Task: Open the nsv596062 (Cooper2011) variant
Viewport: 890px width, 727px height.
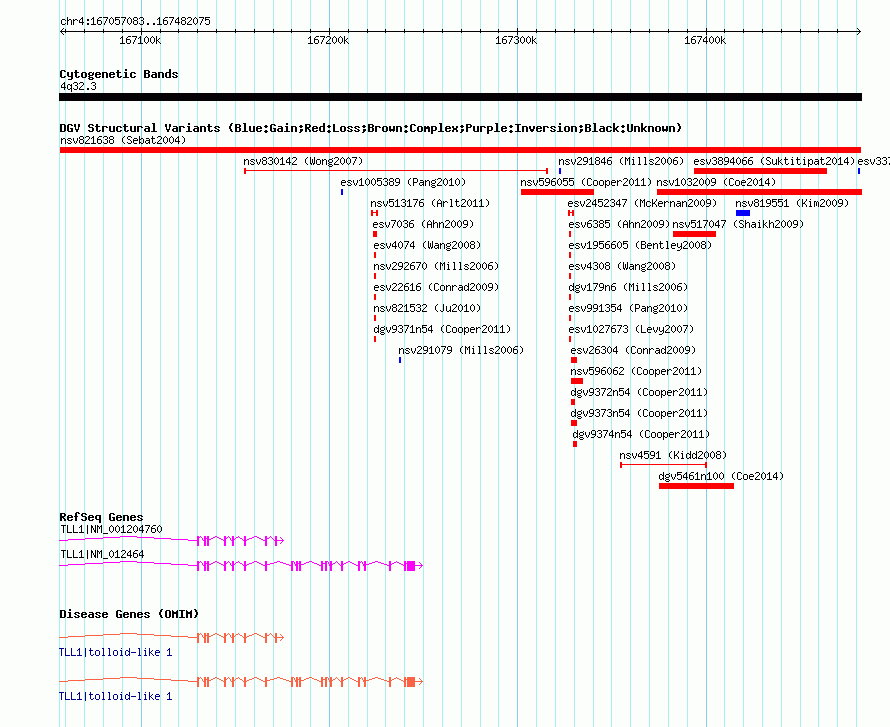Action: pyautogui.click(x=636, y=371)
